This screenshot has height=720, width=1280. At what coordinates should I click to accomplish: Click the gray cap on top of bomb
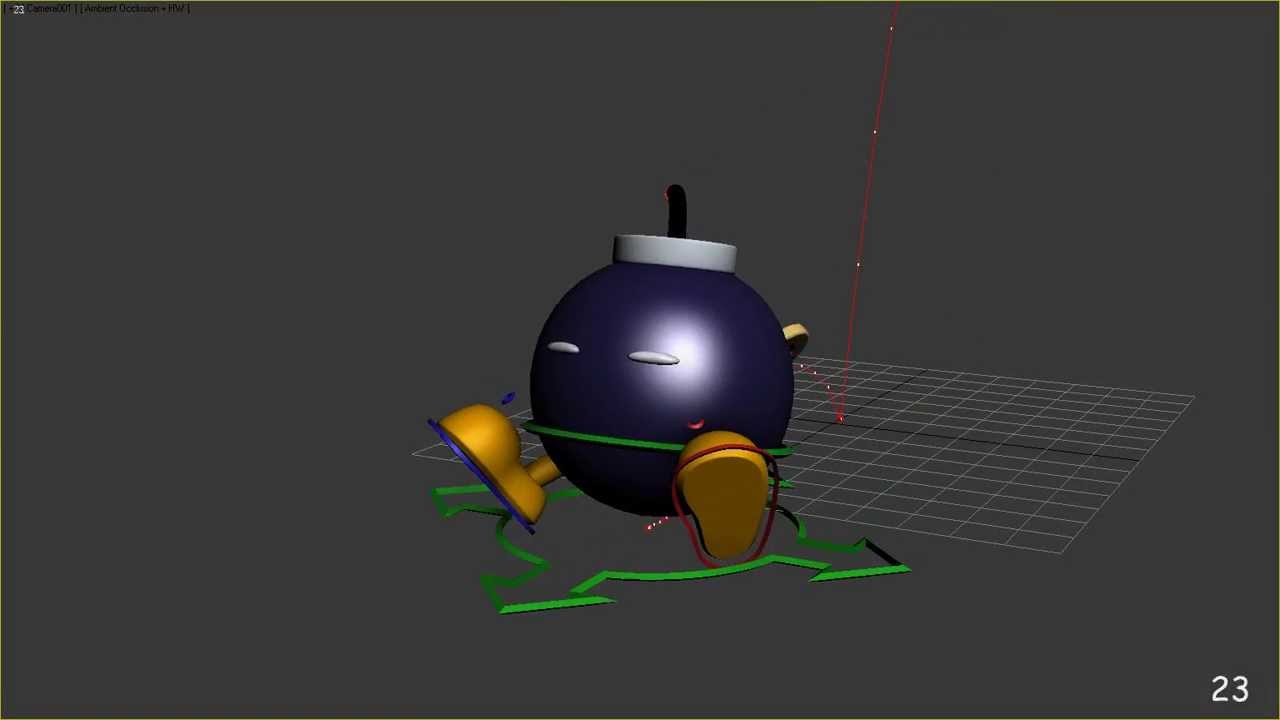(675, 254)
